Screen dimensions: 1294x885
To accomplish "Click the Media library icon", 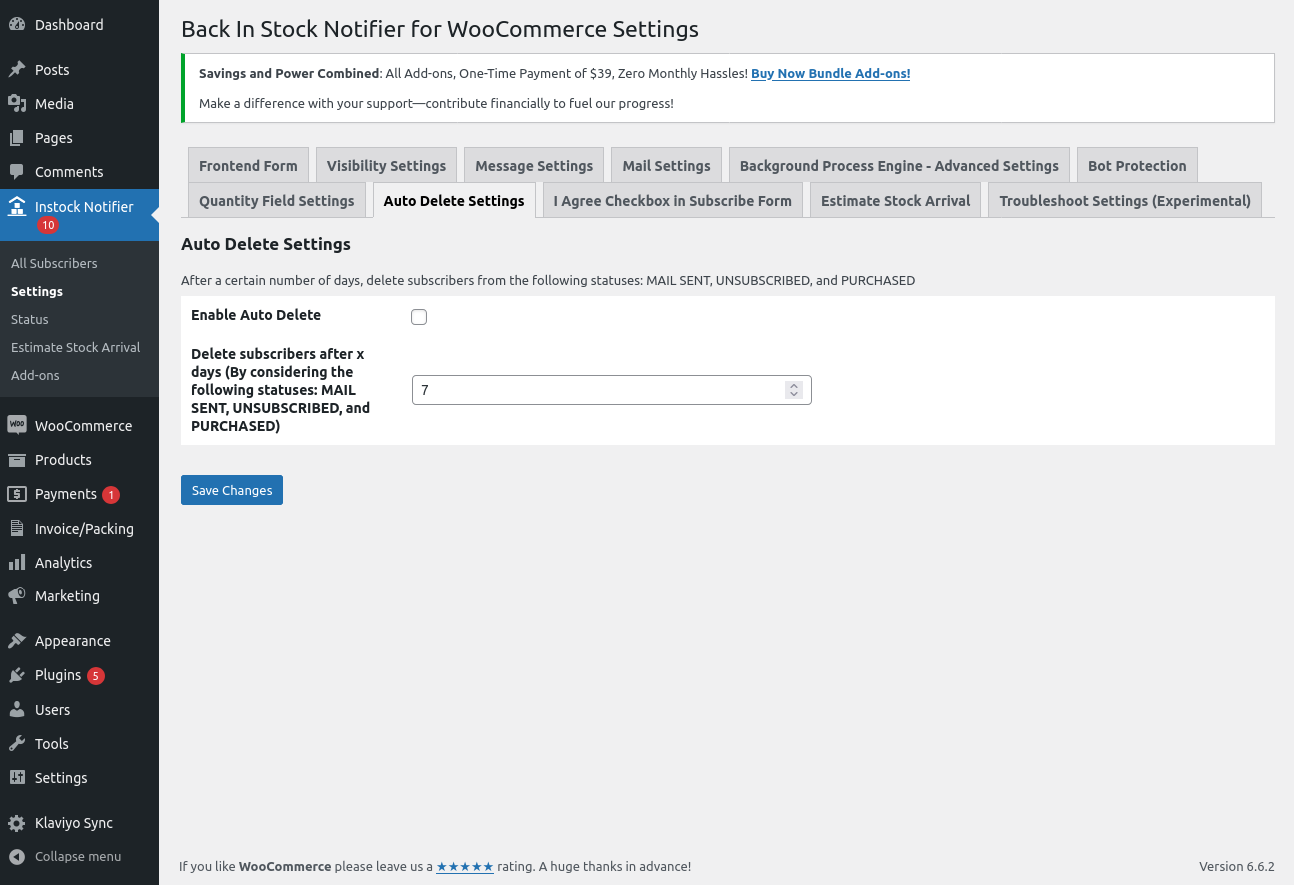I will tap(17, 104).
